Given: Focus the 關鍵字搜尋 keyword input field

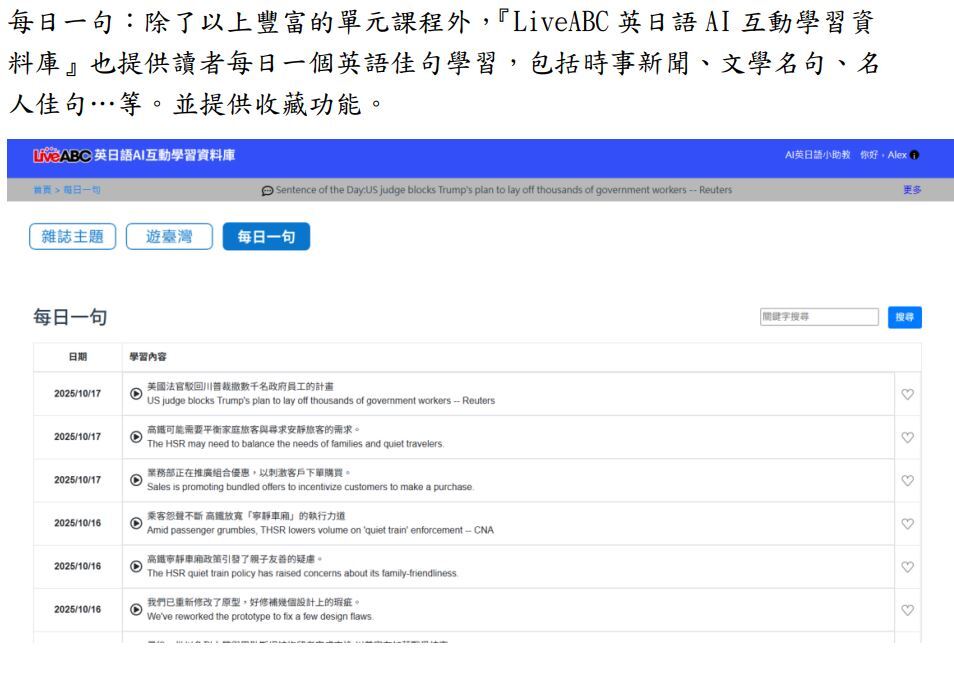Looking at the screenshot, I should [818, 317].
